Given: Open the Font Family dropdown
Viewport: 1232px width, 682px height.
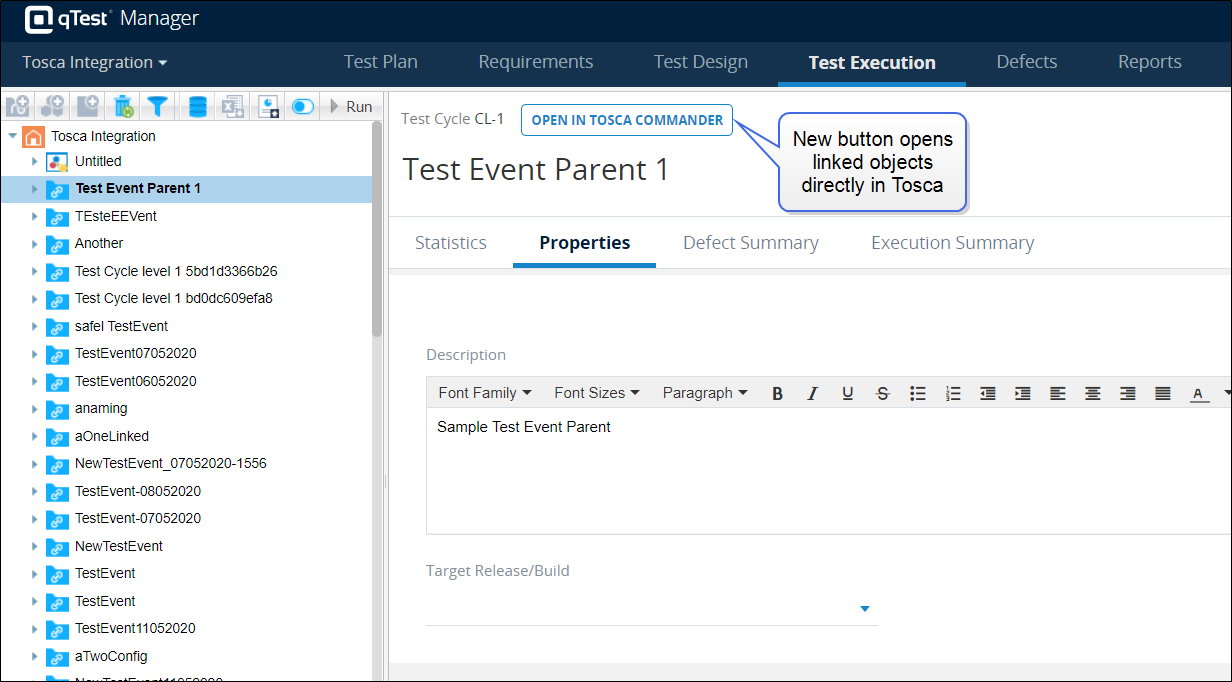Looking at the screenshot, I should (x=484, y=393).
